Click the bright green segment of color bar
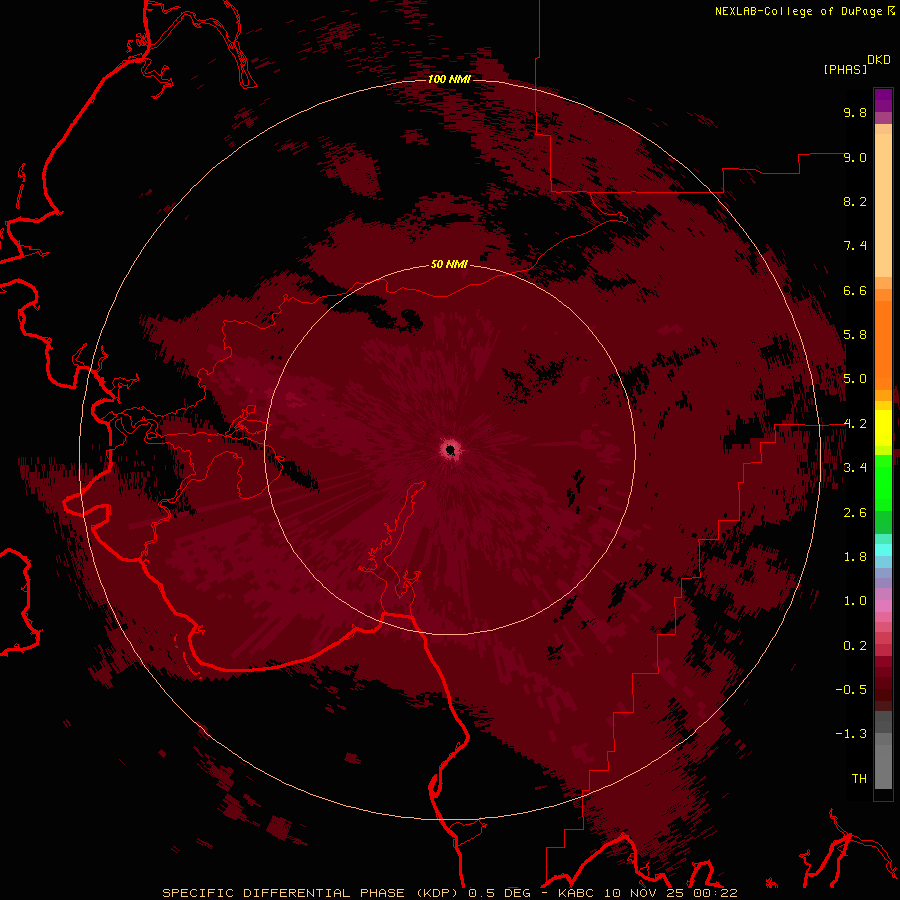Image resolution: width=900 pixels, height=900 pixels. pos(883,482)
